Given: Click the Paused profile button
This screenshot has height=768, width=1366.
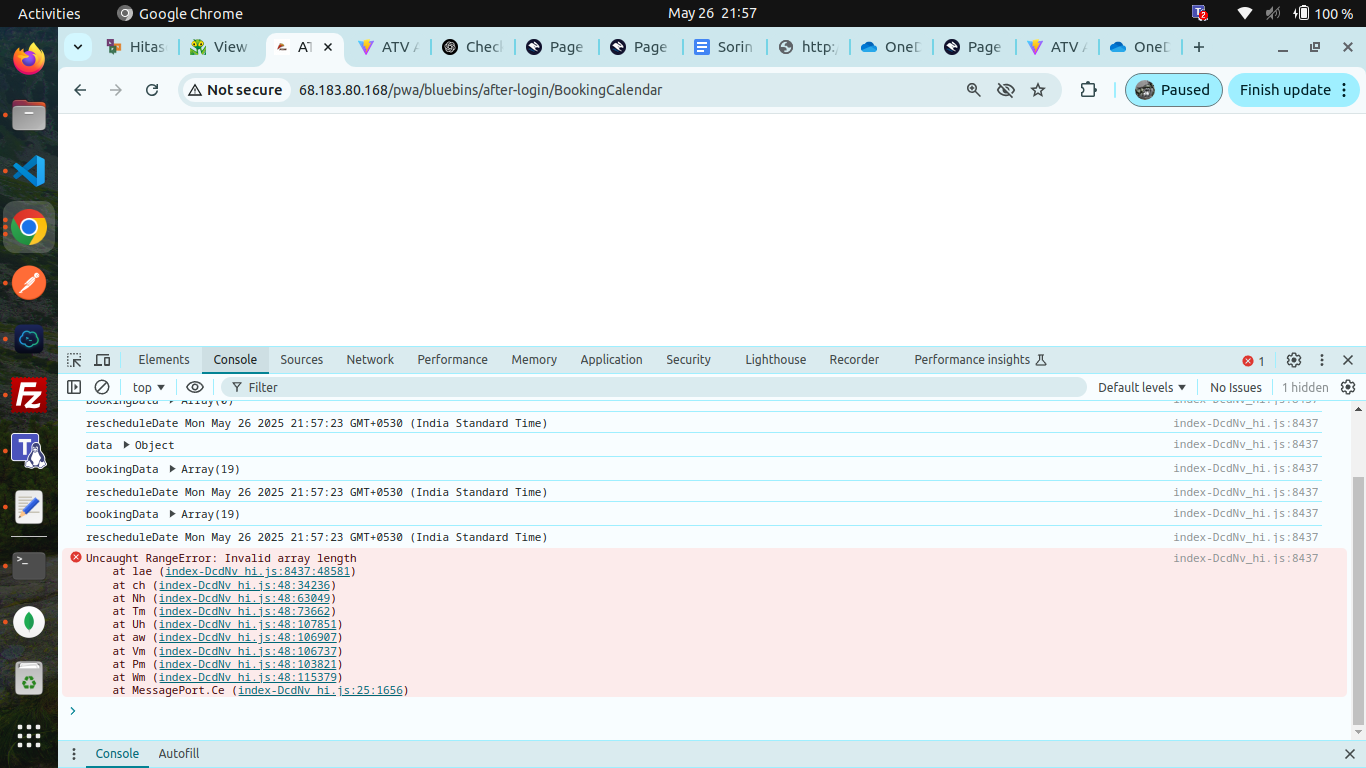Looking at the screenshot, I should pyautogui.click(x=1174, y=90).
